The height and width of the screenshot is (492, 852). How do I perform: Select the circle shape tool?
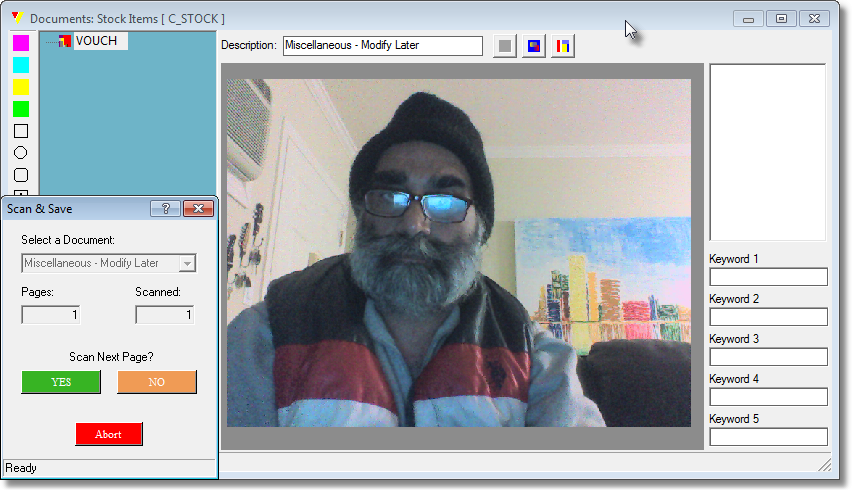click(x=21, y=153)
